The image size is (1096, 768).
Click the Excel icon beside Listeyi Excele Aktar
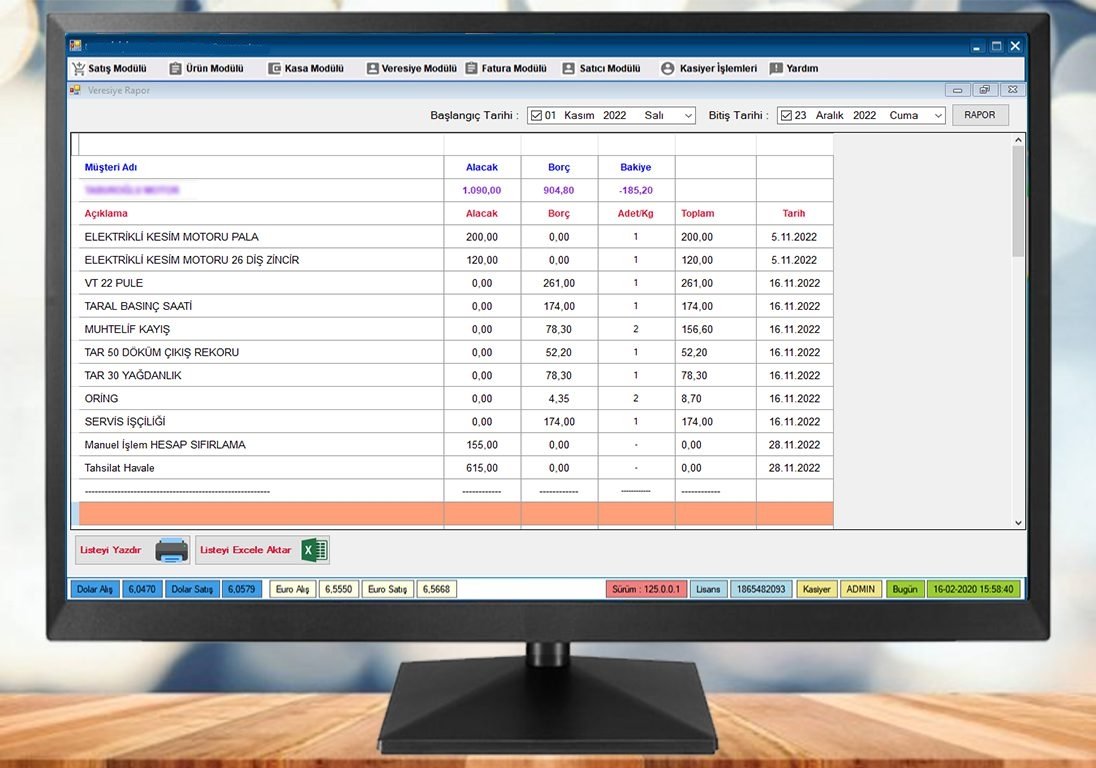tap(315, 551)
